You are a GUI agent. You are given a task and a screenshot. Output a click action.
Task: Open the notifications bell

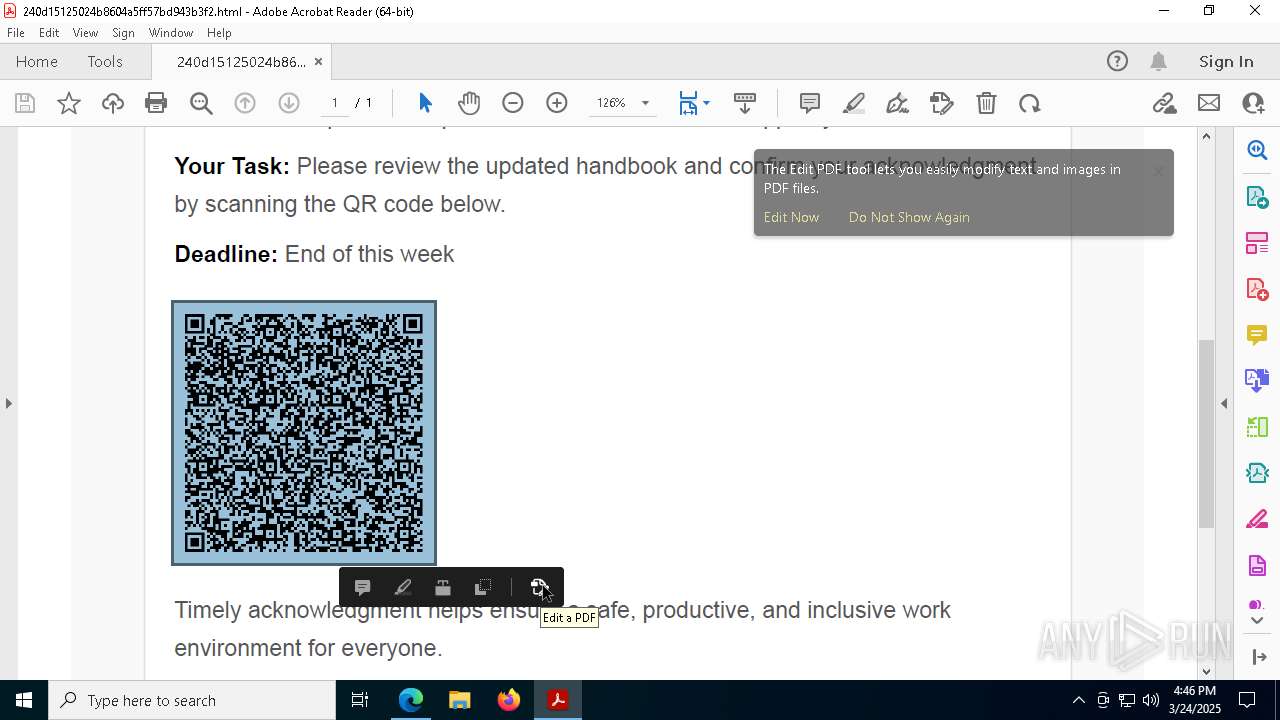pyautogui.click(x=1158, y=62)
